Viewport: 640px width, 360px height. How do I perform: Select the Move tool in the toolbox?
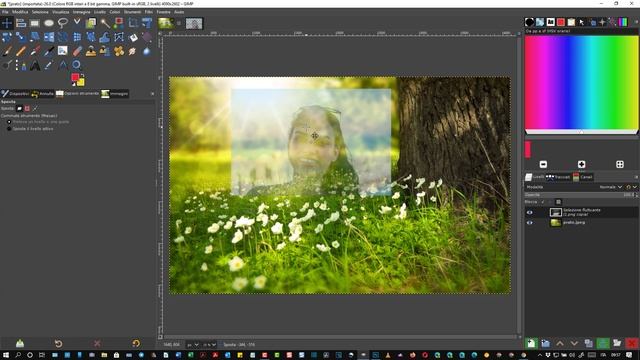tap(7, 23)
